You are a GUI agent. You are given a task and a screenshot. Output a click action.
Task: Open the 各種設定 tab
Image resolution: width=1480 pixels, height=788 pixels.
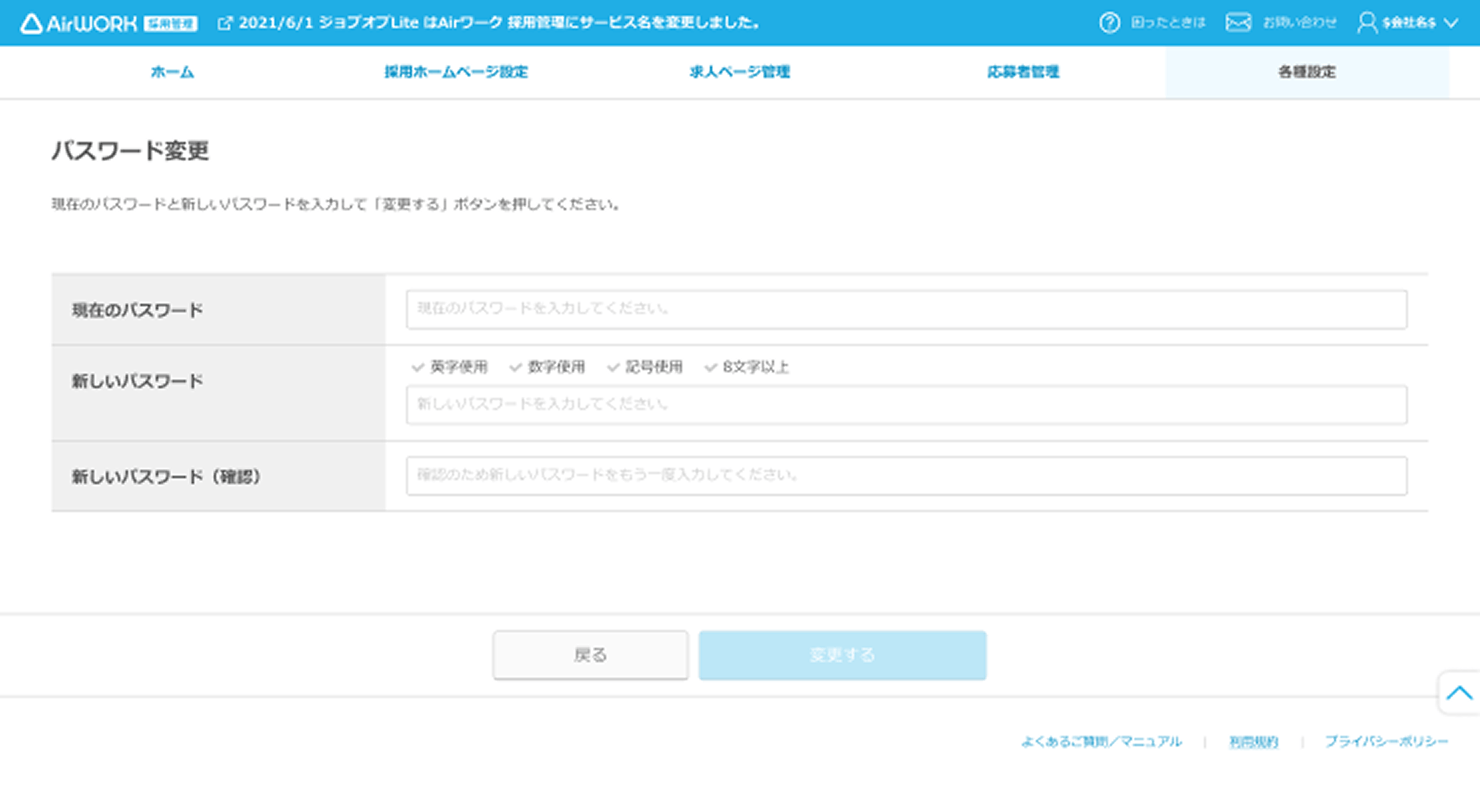click(1307, 72)
